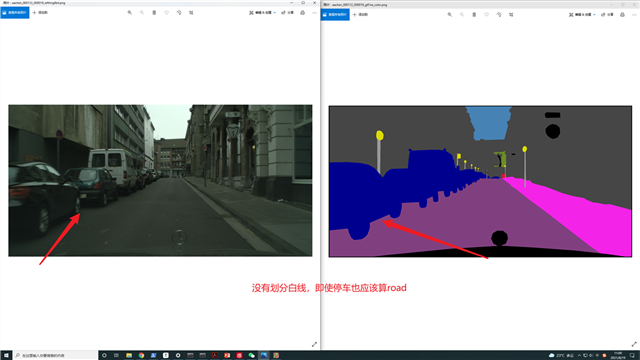This screenshot has width=640, height=360.
Task: Open Edit & Create dropdown in left window
Action: pyautogui.click(x=262, y=13)
